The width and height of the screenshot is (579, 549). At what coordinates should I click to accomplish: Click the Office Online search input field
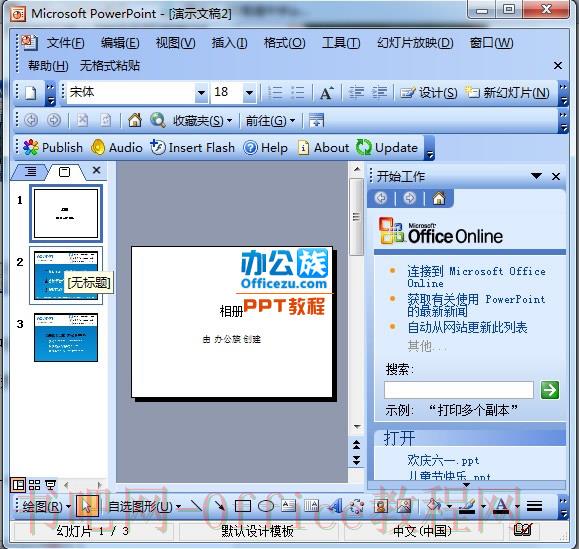[459, 390]
